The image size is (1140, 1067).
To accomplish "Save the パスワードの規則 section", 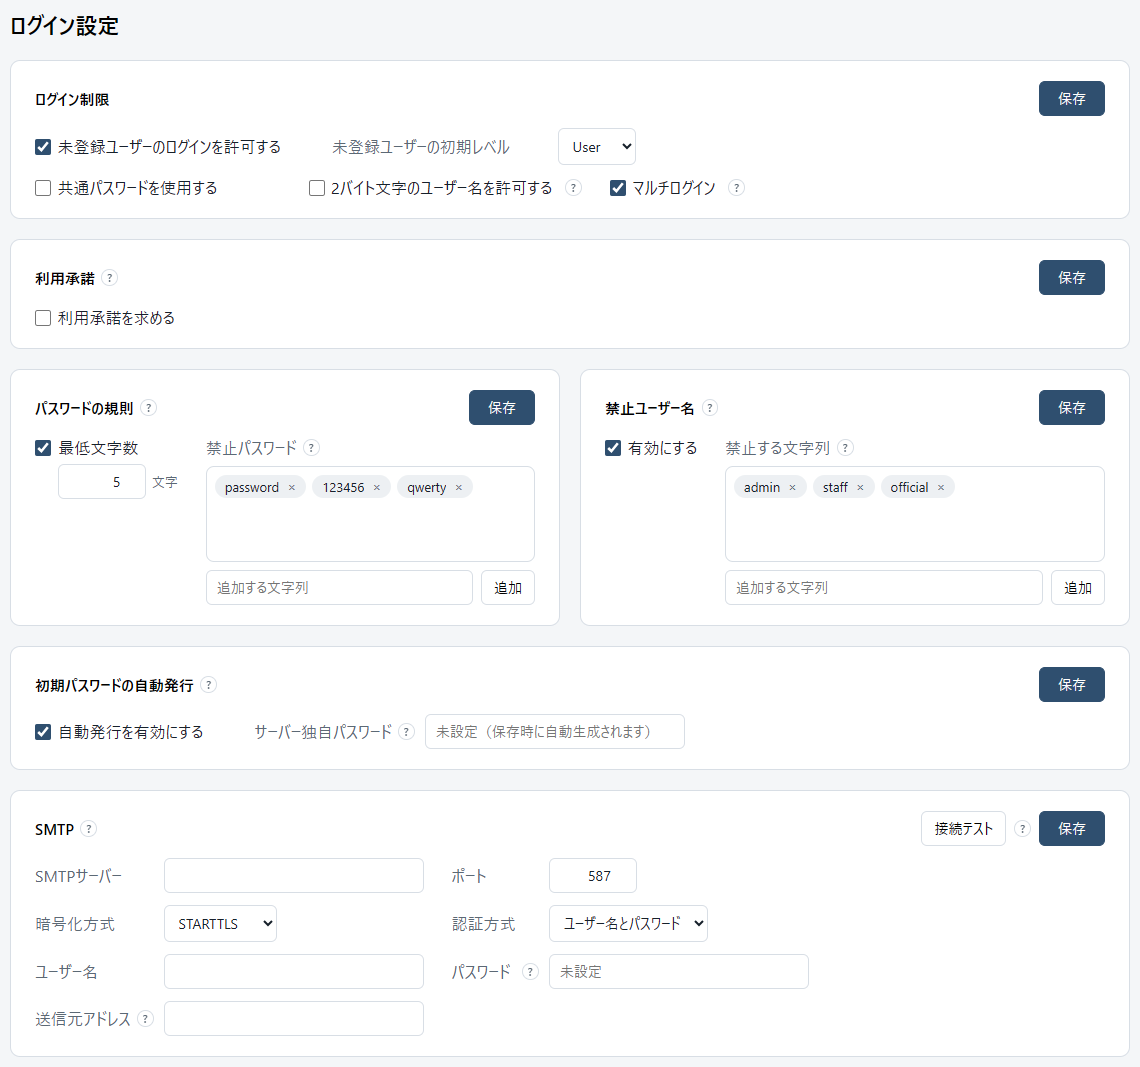I will (502, 408).
